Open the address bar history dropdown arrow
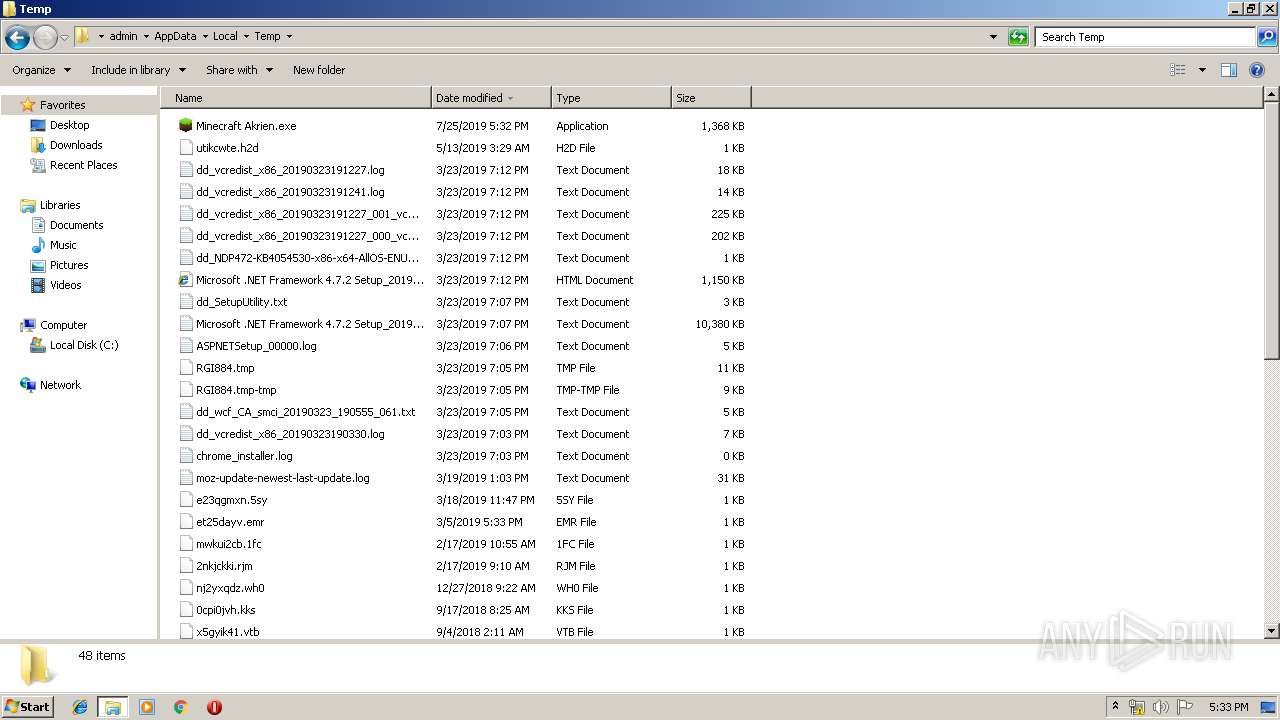 (993, 37)
